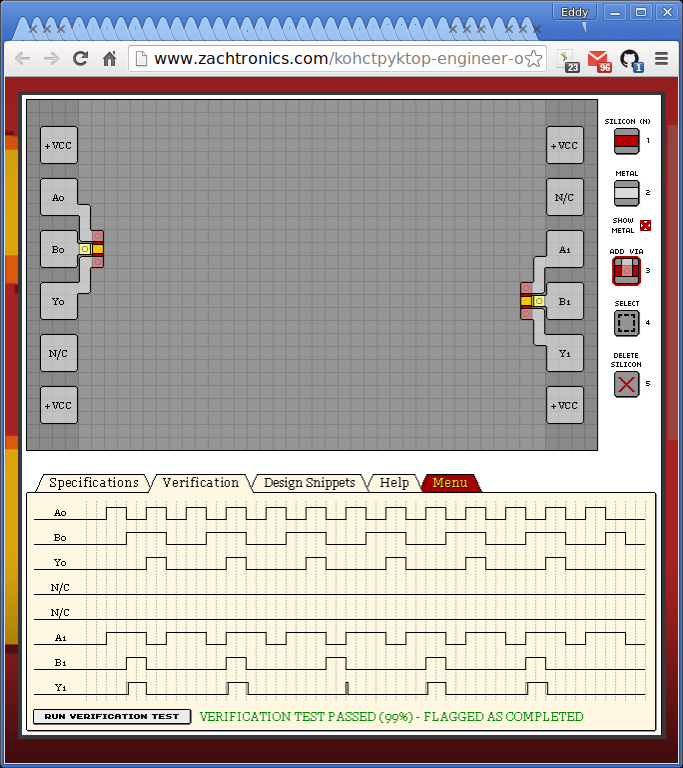683x768 pixels.
Task: Open the GitHub extension icon
Action: (x=630, y=59)
